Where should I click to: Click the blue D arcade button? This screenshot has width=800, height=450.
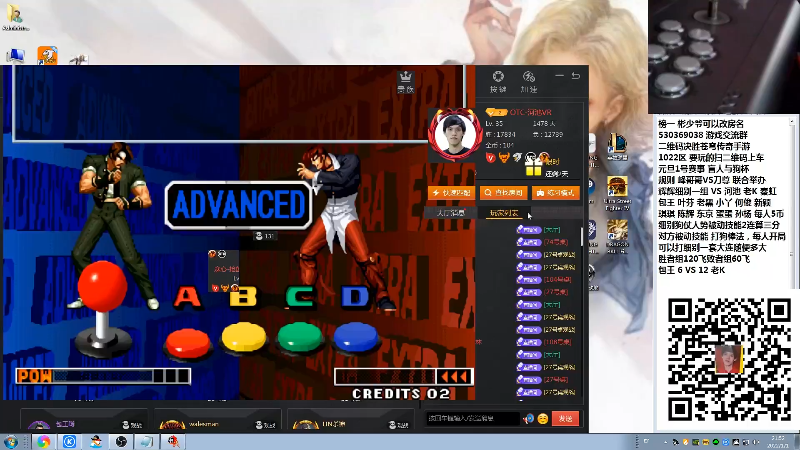pyautogui.click(x=356, y=338)
